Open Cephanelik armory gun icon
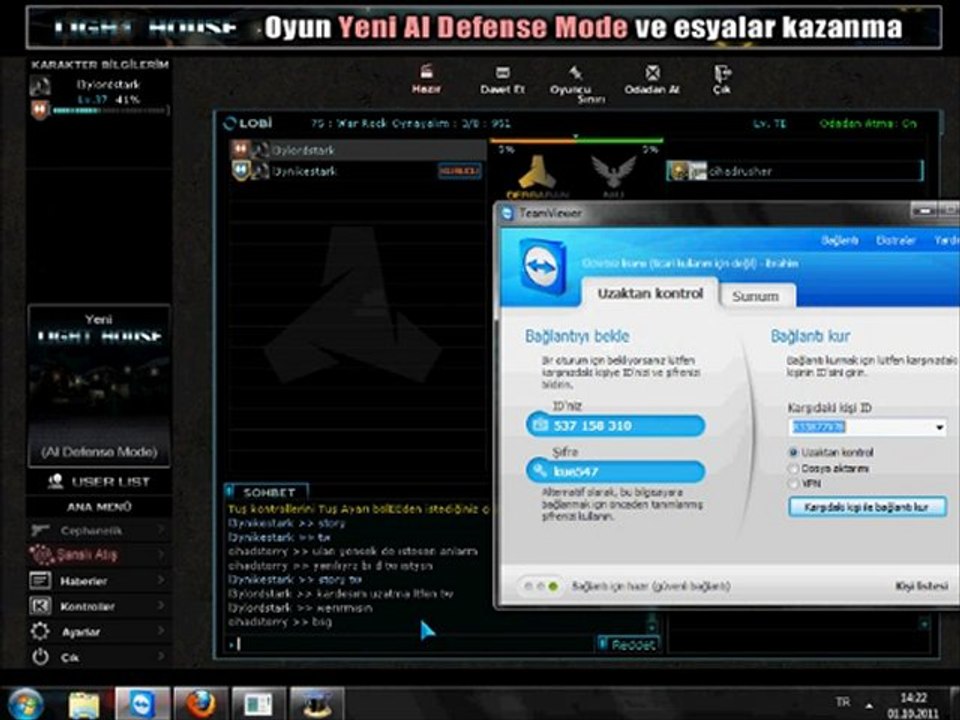960x720 pixels. [x=40, y=530]
